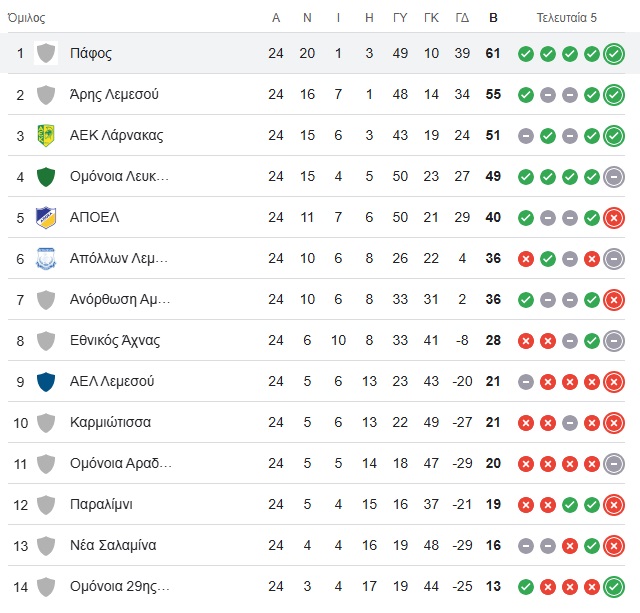Click the Τελευταία 5 column header

coord(567,18)
